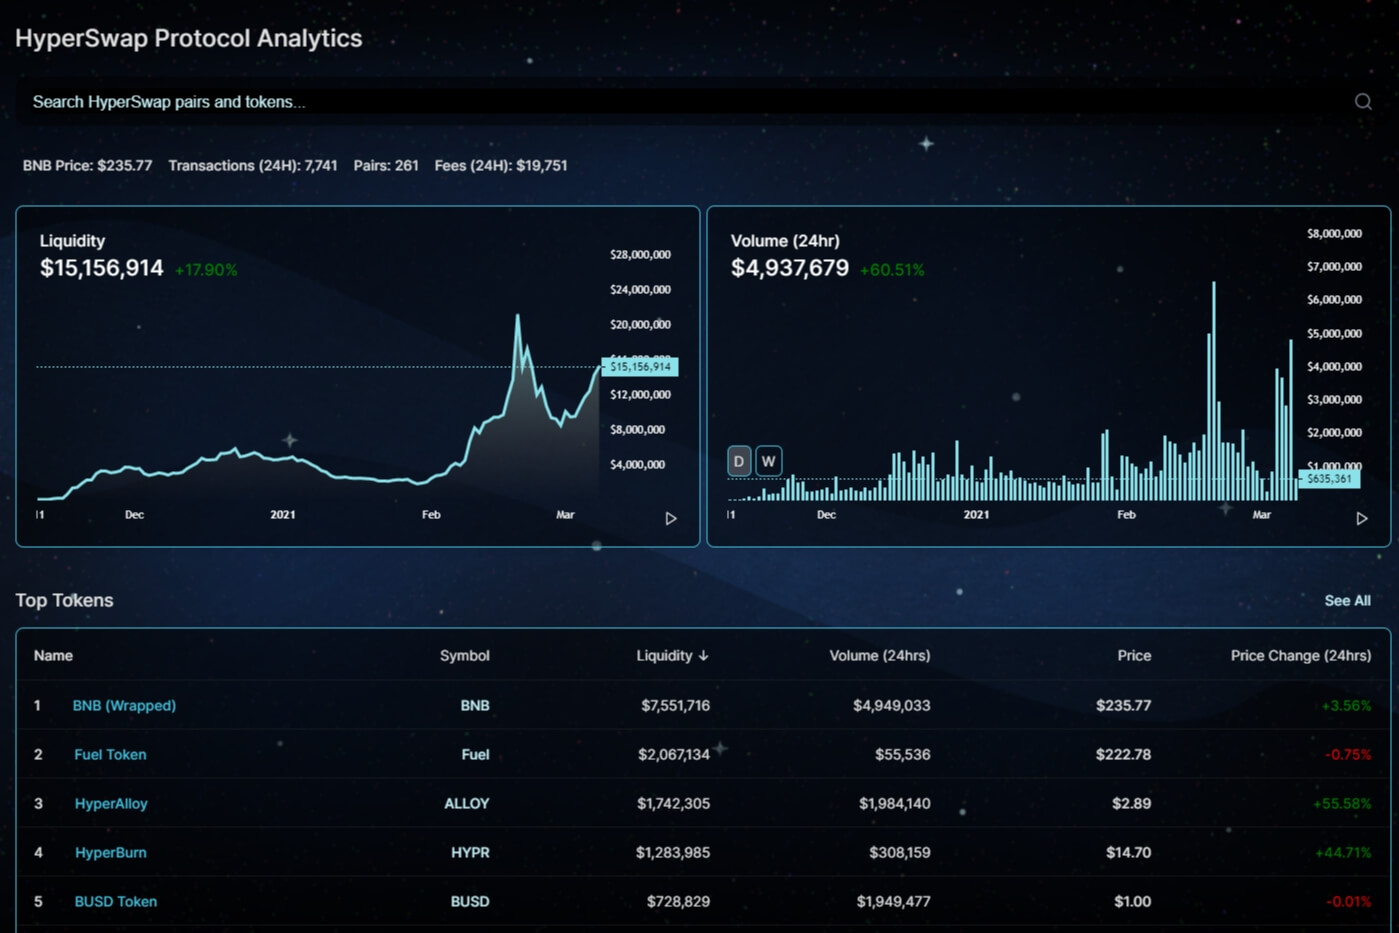Click HyperAlloy price $2.89

point(1131,804)
